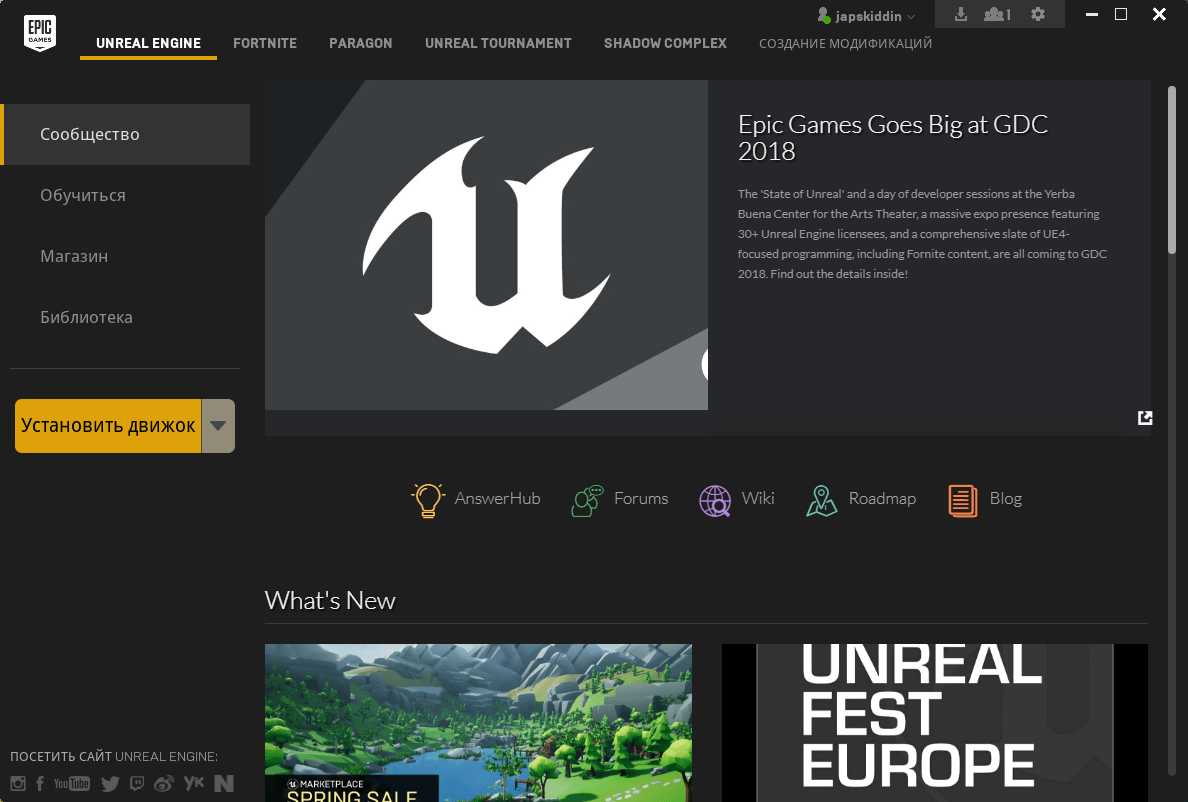
Task: Open the downloads icon in top bar
Action: coord(961,14)
